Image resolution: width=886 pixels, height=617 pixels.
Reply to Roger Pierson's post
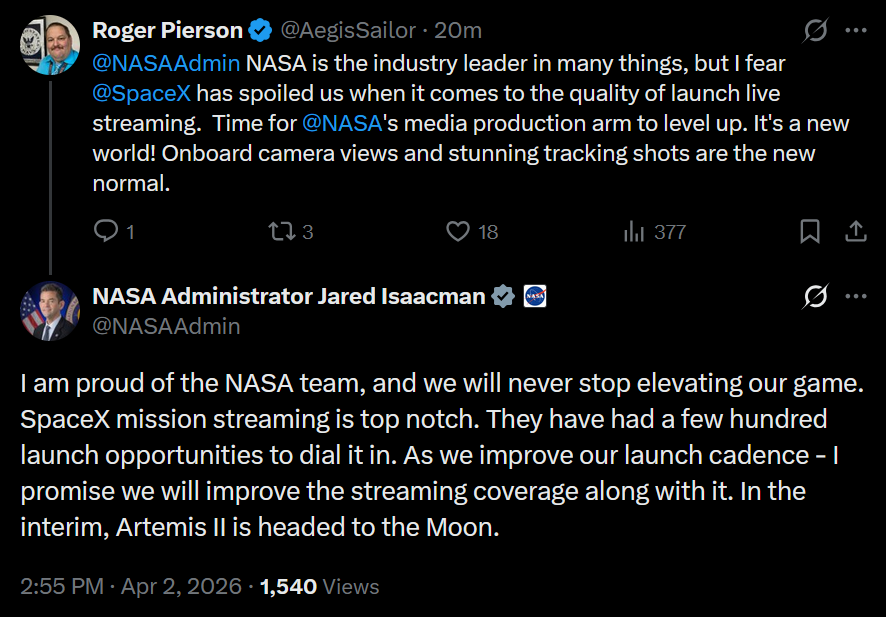tap(106, 232)
